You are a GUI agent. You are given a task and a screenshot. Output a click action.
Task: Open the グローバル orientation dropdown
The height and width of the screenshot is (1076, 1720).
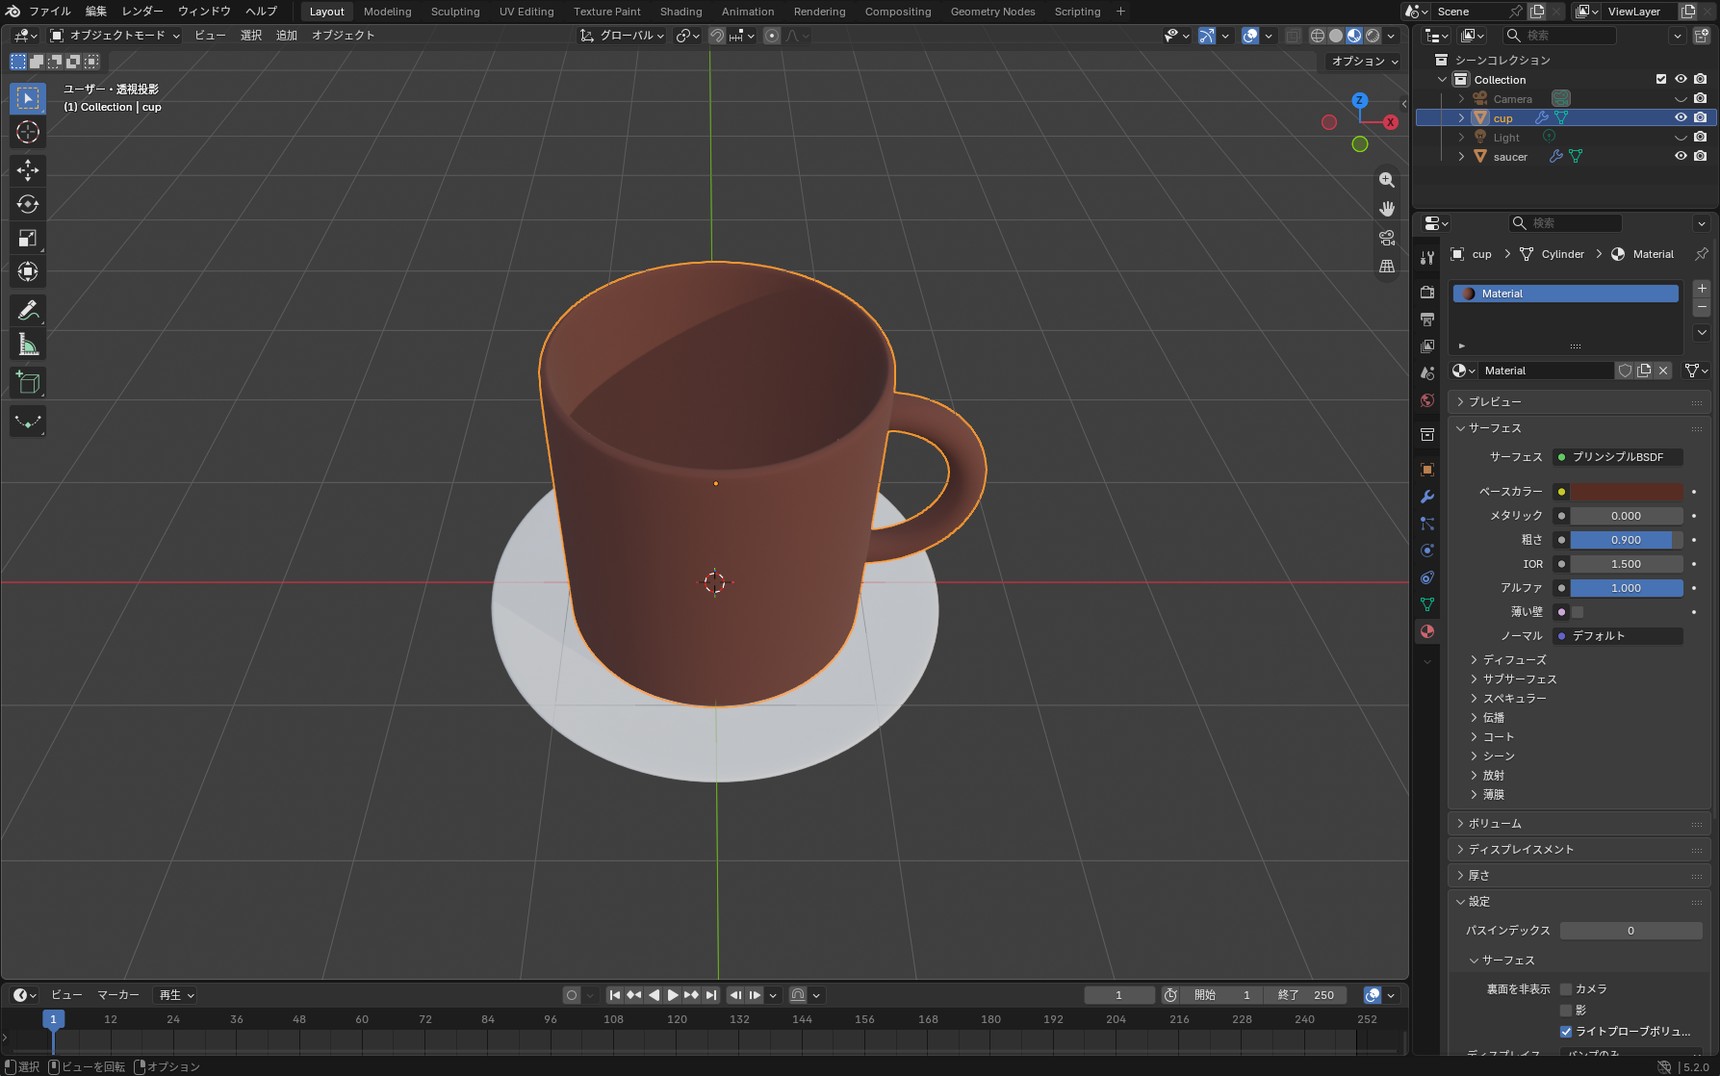pos(622,35)
